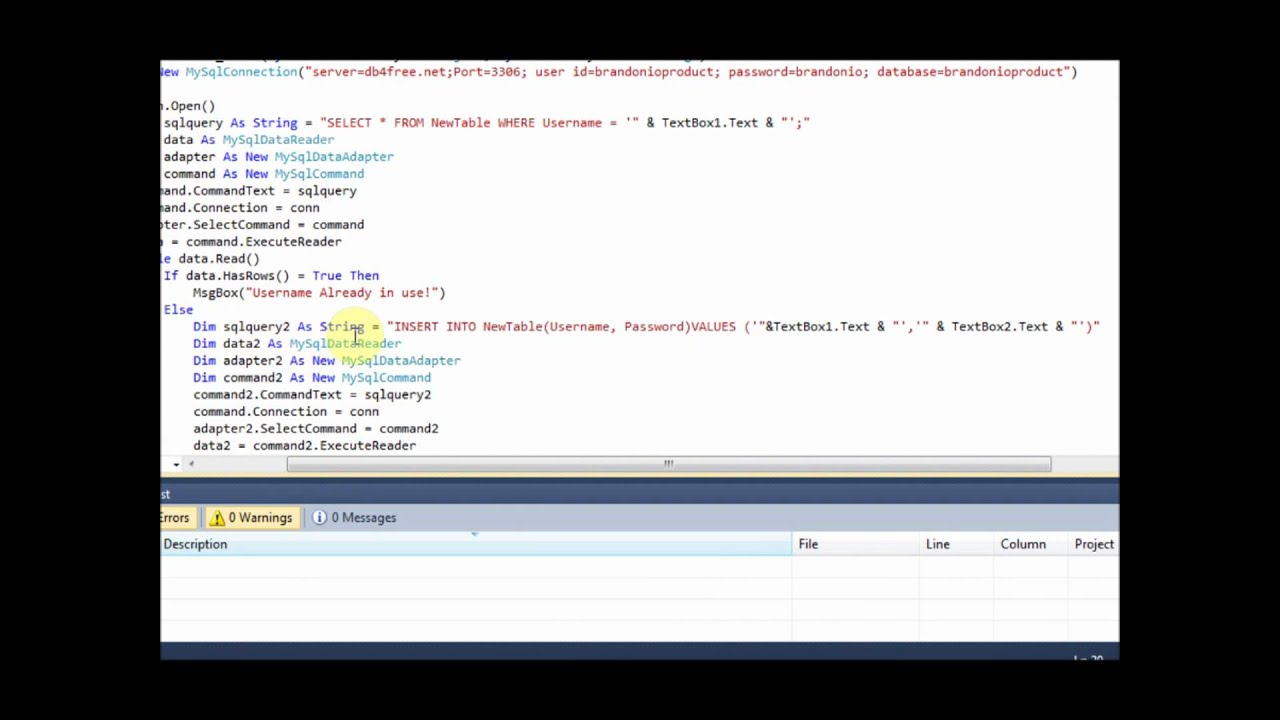The height and width of the screenshot is (720, 1280).
Task: Sort error list by File column
Action: coord(855,544)
